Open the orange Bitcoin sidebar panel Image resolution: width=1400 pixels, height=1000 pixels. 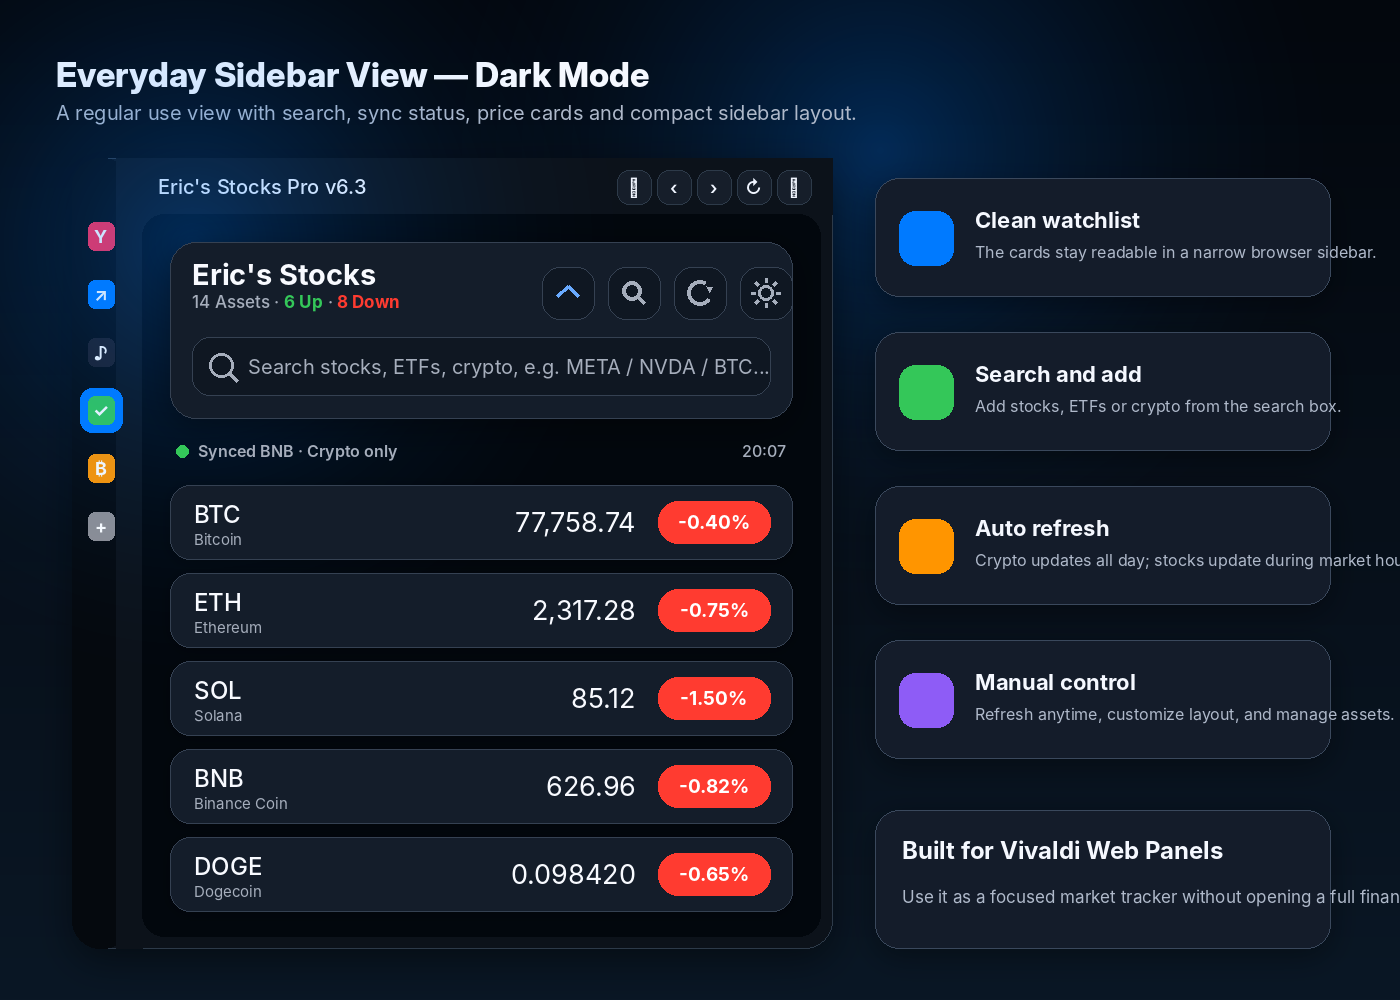click(101, 468)
